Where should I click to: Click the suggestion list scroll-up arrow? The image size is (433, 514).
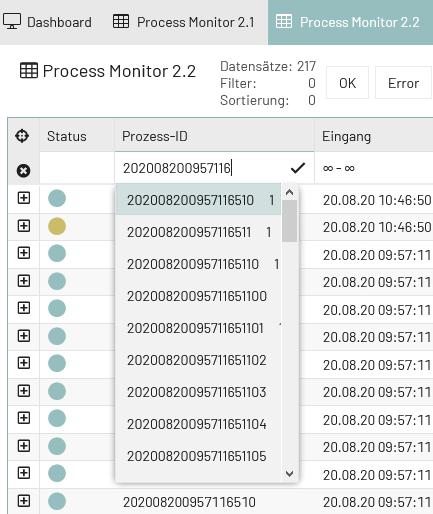pos(289,192)
